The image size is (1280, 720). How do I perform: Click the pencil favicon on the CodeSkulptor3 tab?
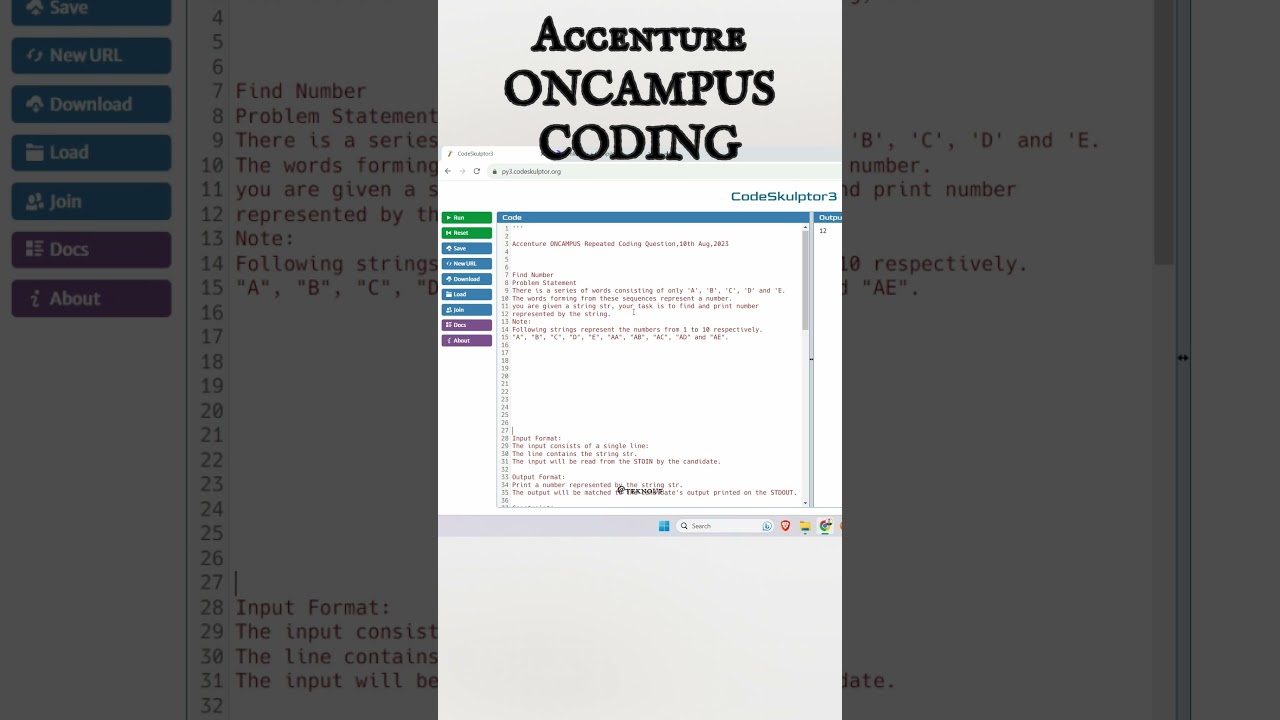450,154
